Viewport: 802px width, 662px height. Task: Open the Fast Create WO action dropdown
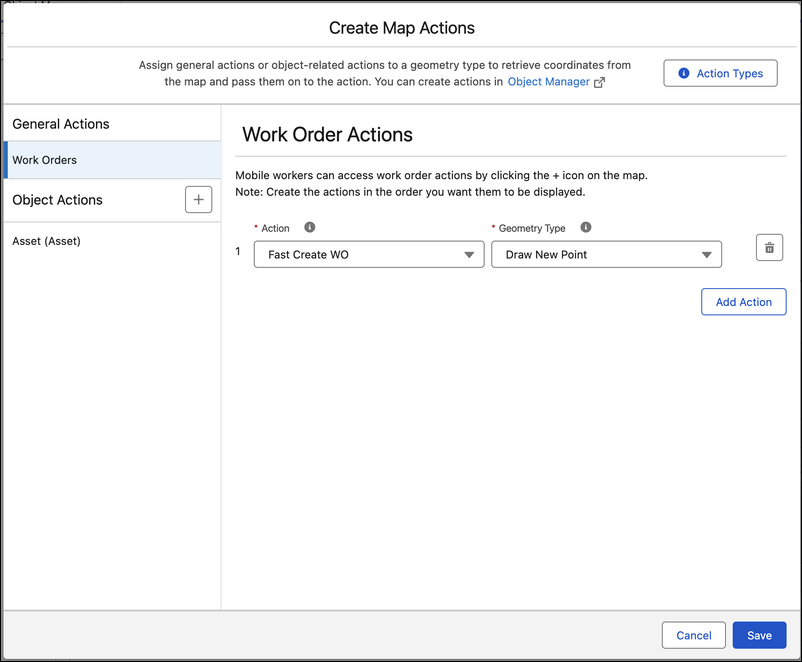click(369, 254)
